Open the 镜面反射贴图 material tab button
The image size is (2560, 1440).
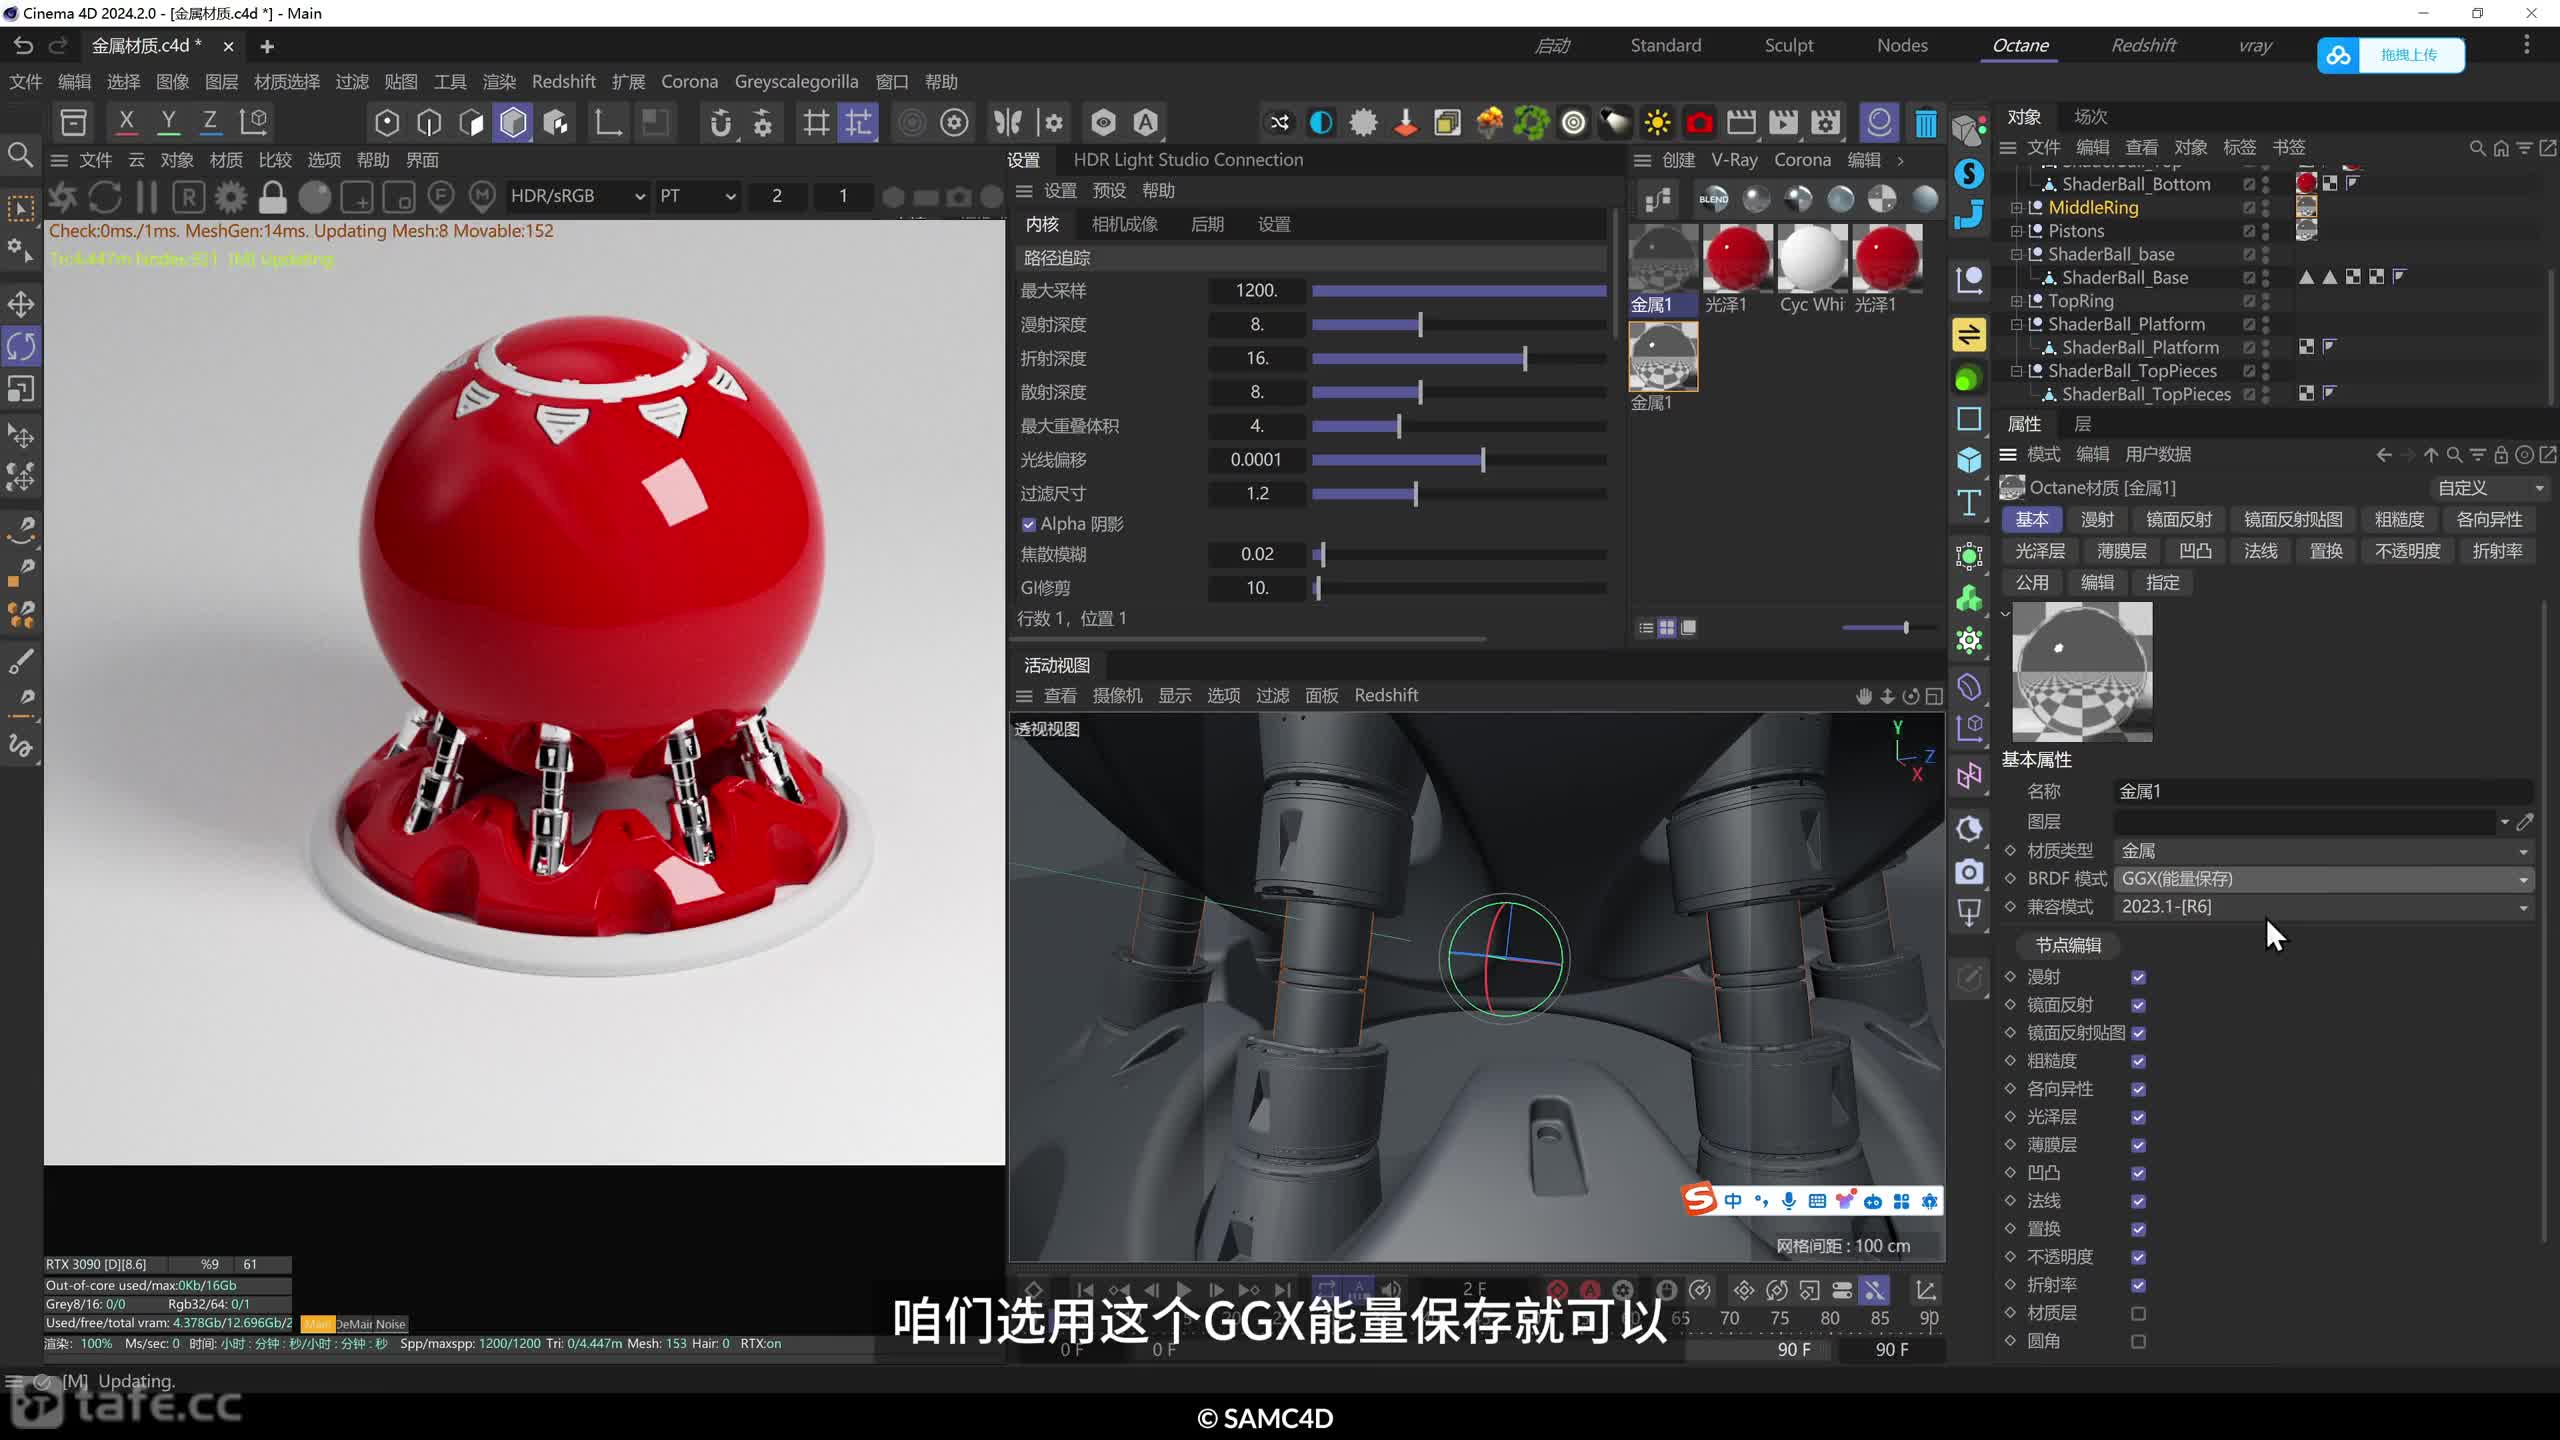pos(2293,520)
